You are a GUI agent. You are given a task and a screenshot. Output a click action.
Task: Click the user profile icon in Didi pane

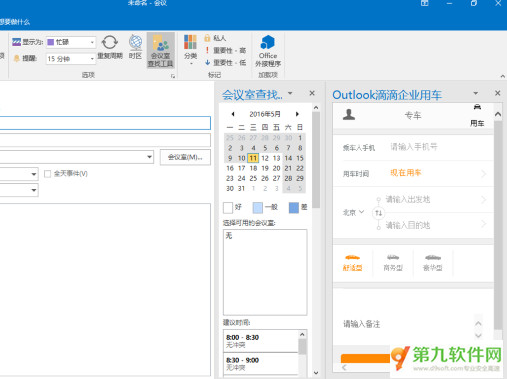[x=349, y=114]
